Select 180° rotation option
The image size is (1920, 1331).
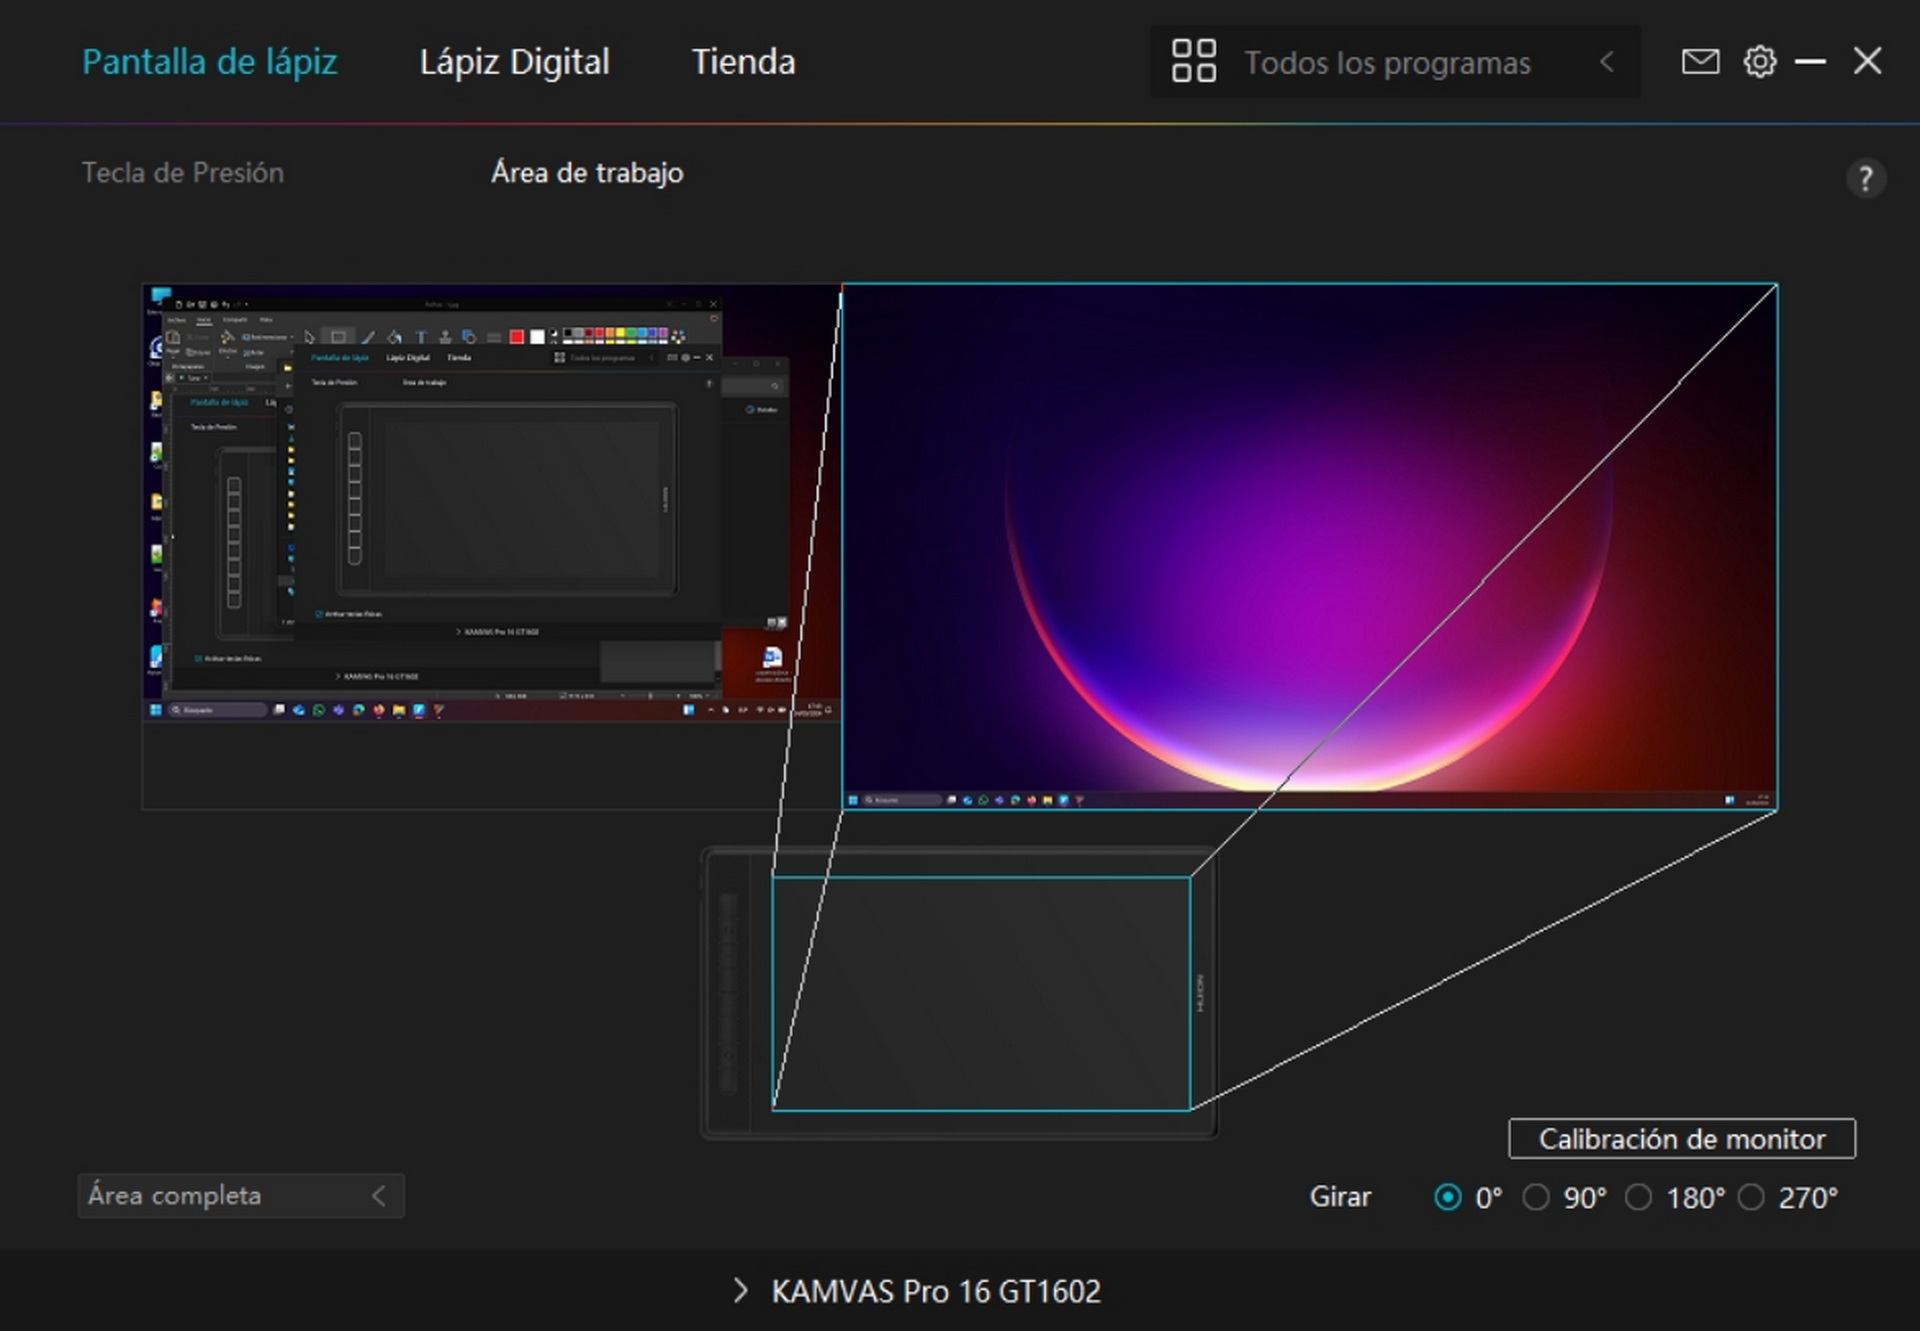tap(1638, 1197)
